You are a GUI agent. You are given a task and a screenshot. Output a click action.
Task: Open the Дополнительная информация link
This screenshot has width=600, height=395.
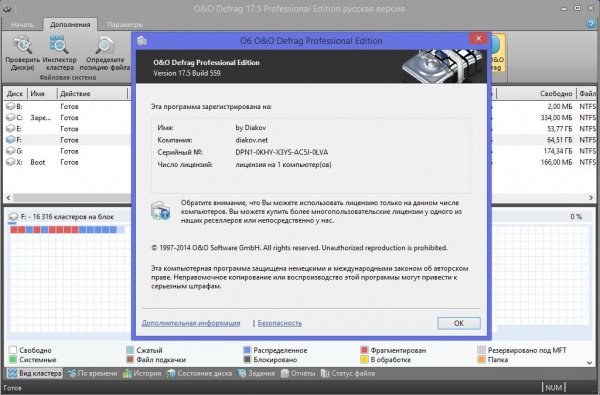(x=191, y=323)
